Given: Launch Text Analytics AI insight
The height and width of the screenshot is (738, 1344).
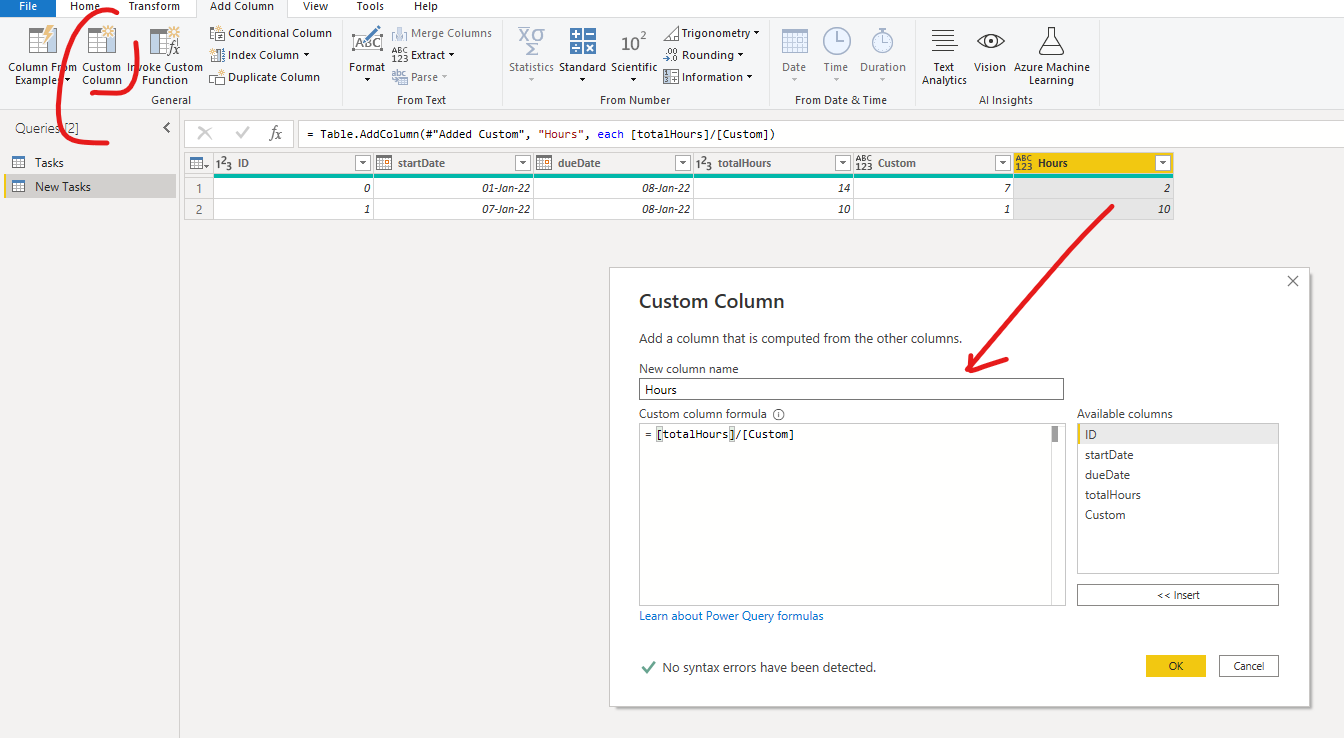Looking at the screenshot, I should [x=944, y=56].
